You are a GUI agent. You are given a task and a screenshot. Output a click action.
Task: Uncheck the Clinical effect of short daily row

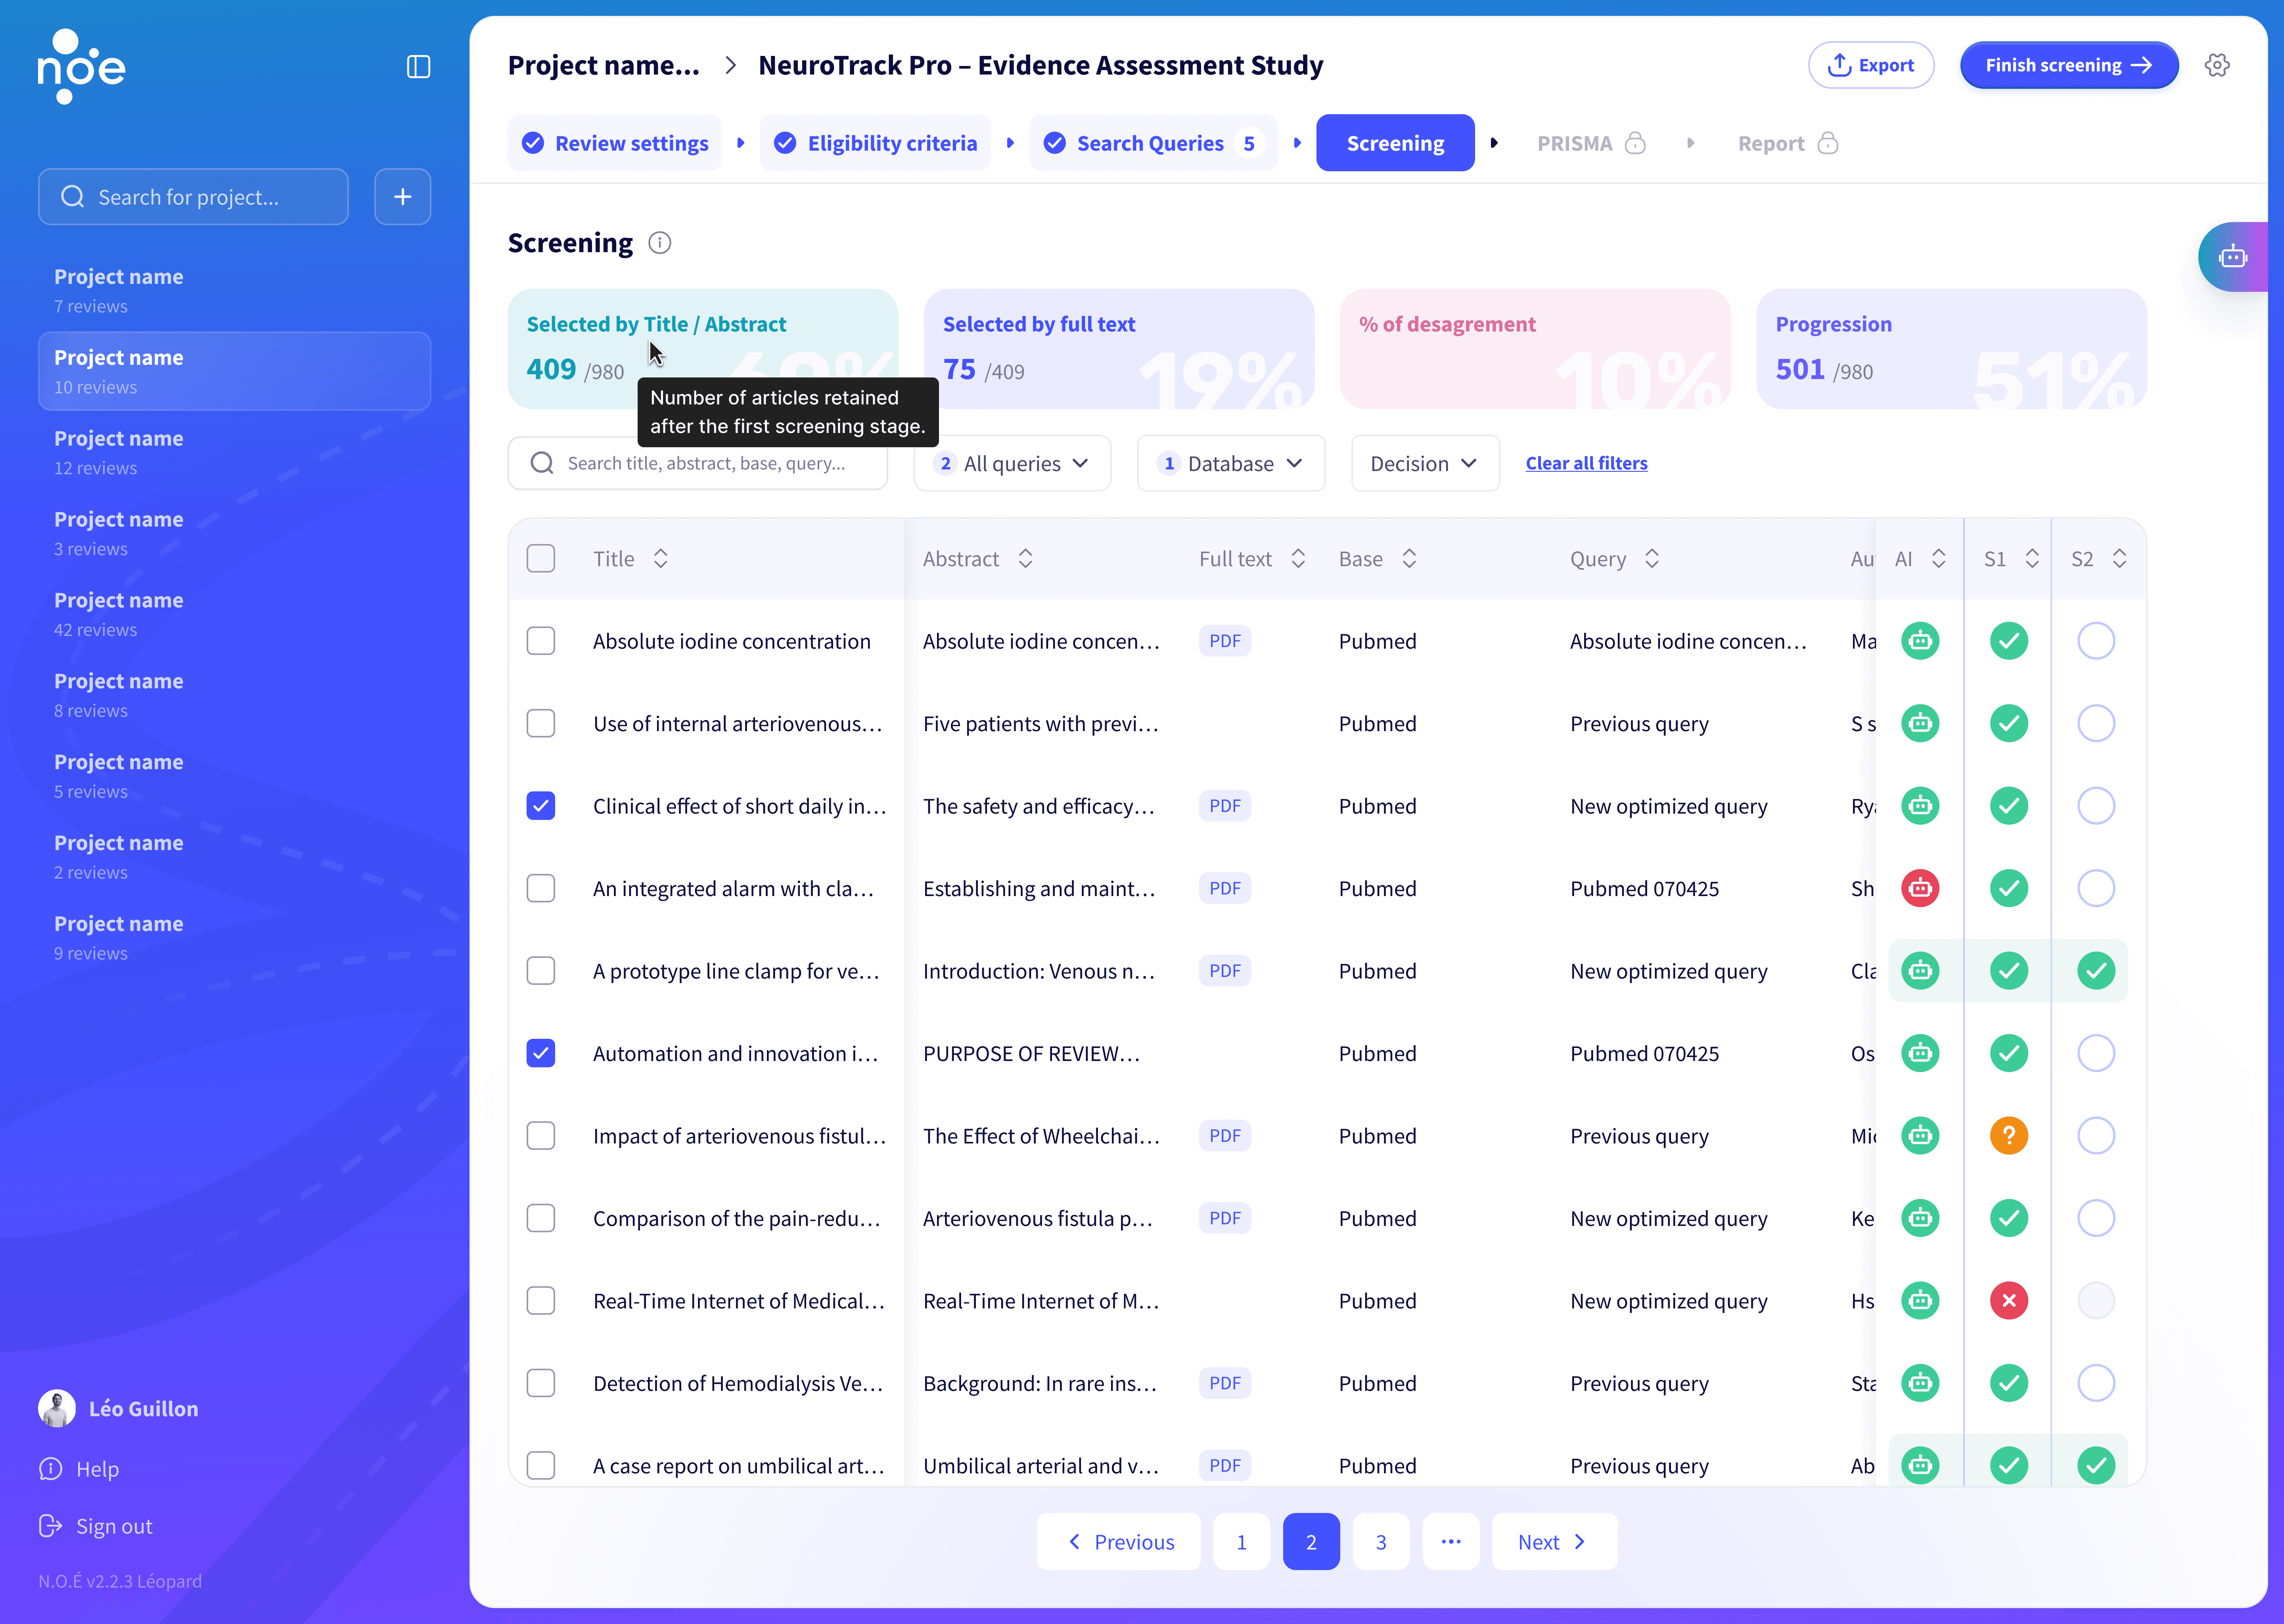(541, 806)
